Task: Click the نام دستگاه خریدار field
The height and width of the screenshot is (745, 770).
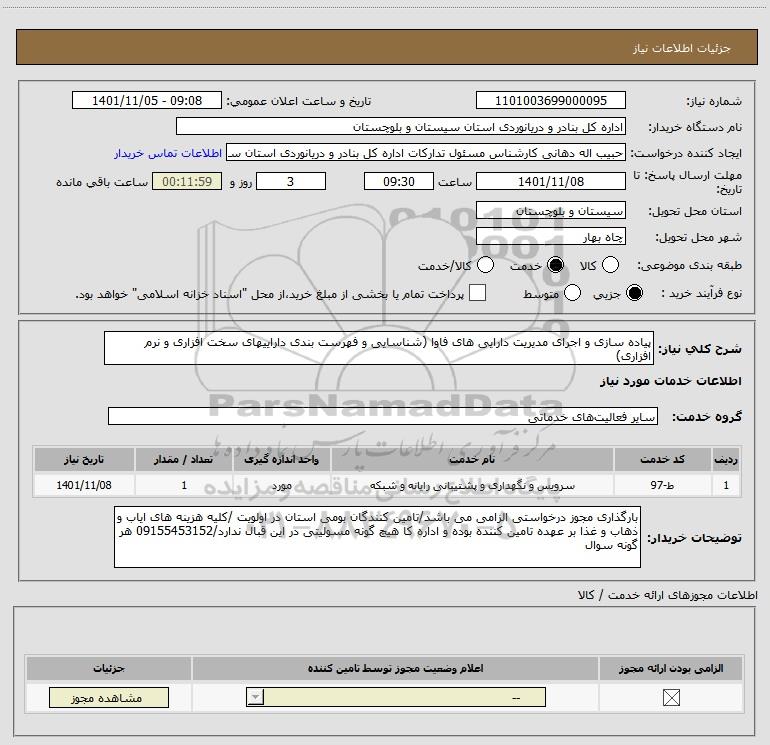Action: coord(401,127)
